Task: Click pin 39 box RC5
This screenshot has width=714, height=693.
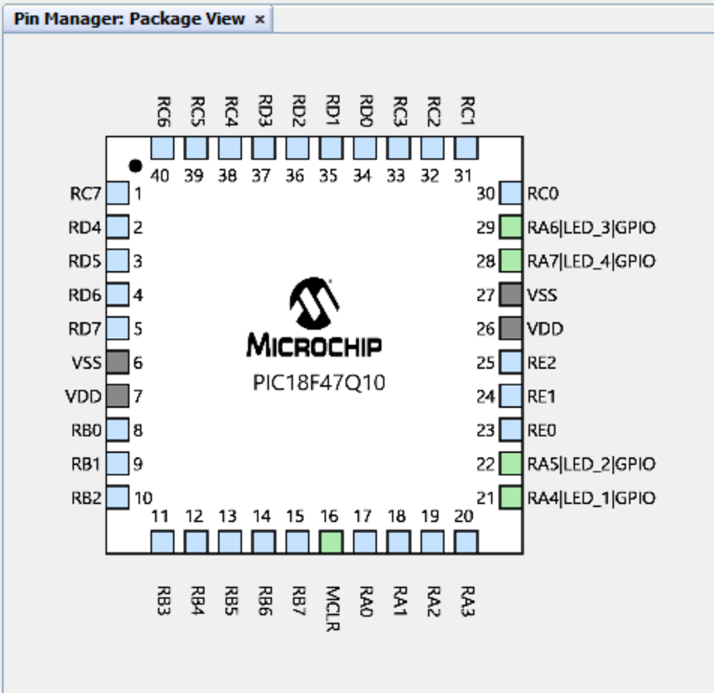Action: 196,148
